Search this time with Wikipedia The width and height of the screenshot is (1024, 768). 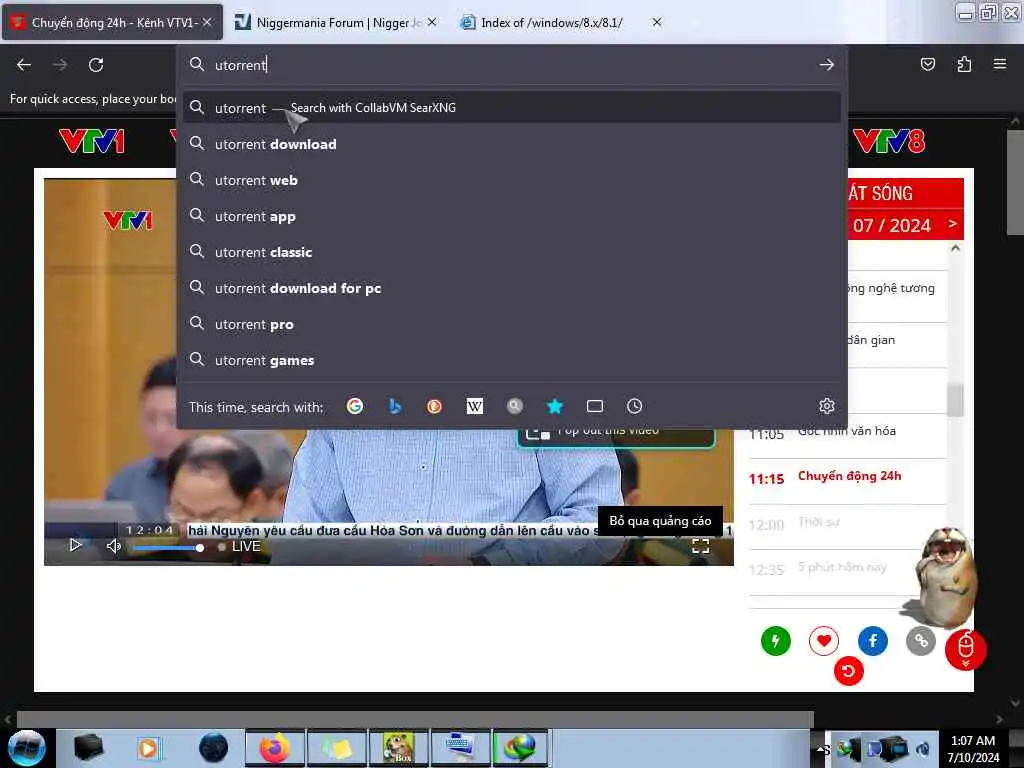[475, 406]
